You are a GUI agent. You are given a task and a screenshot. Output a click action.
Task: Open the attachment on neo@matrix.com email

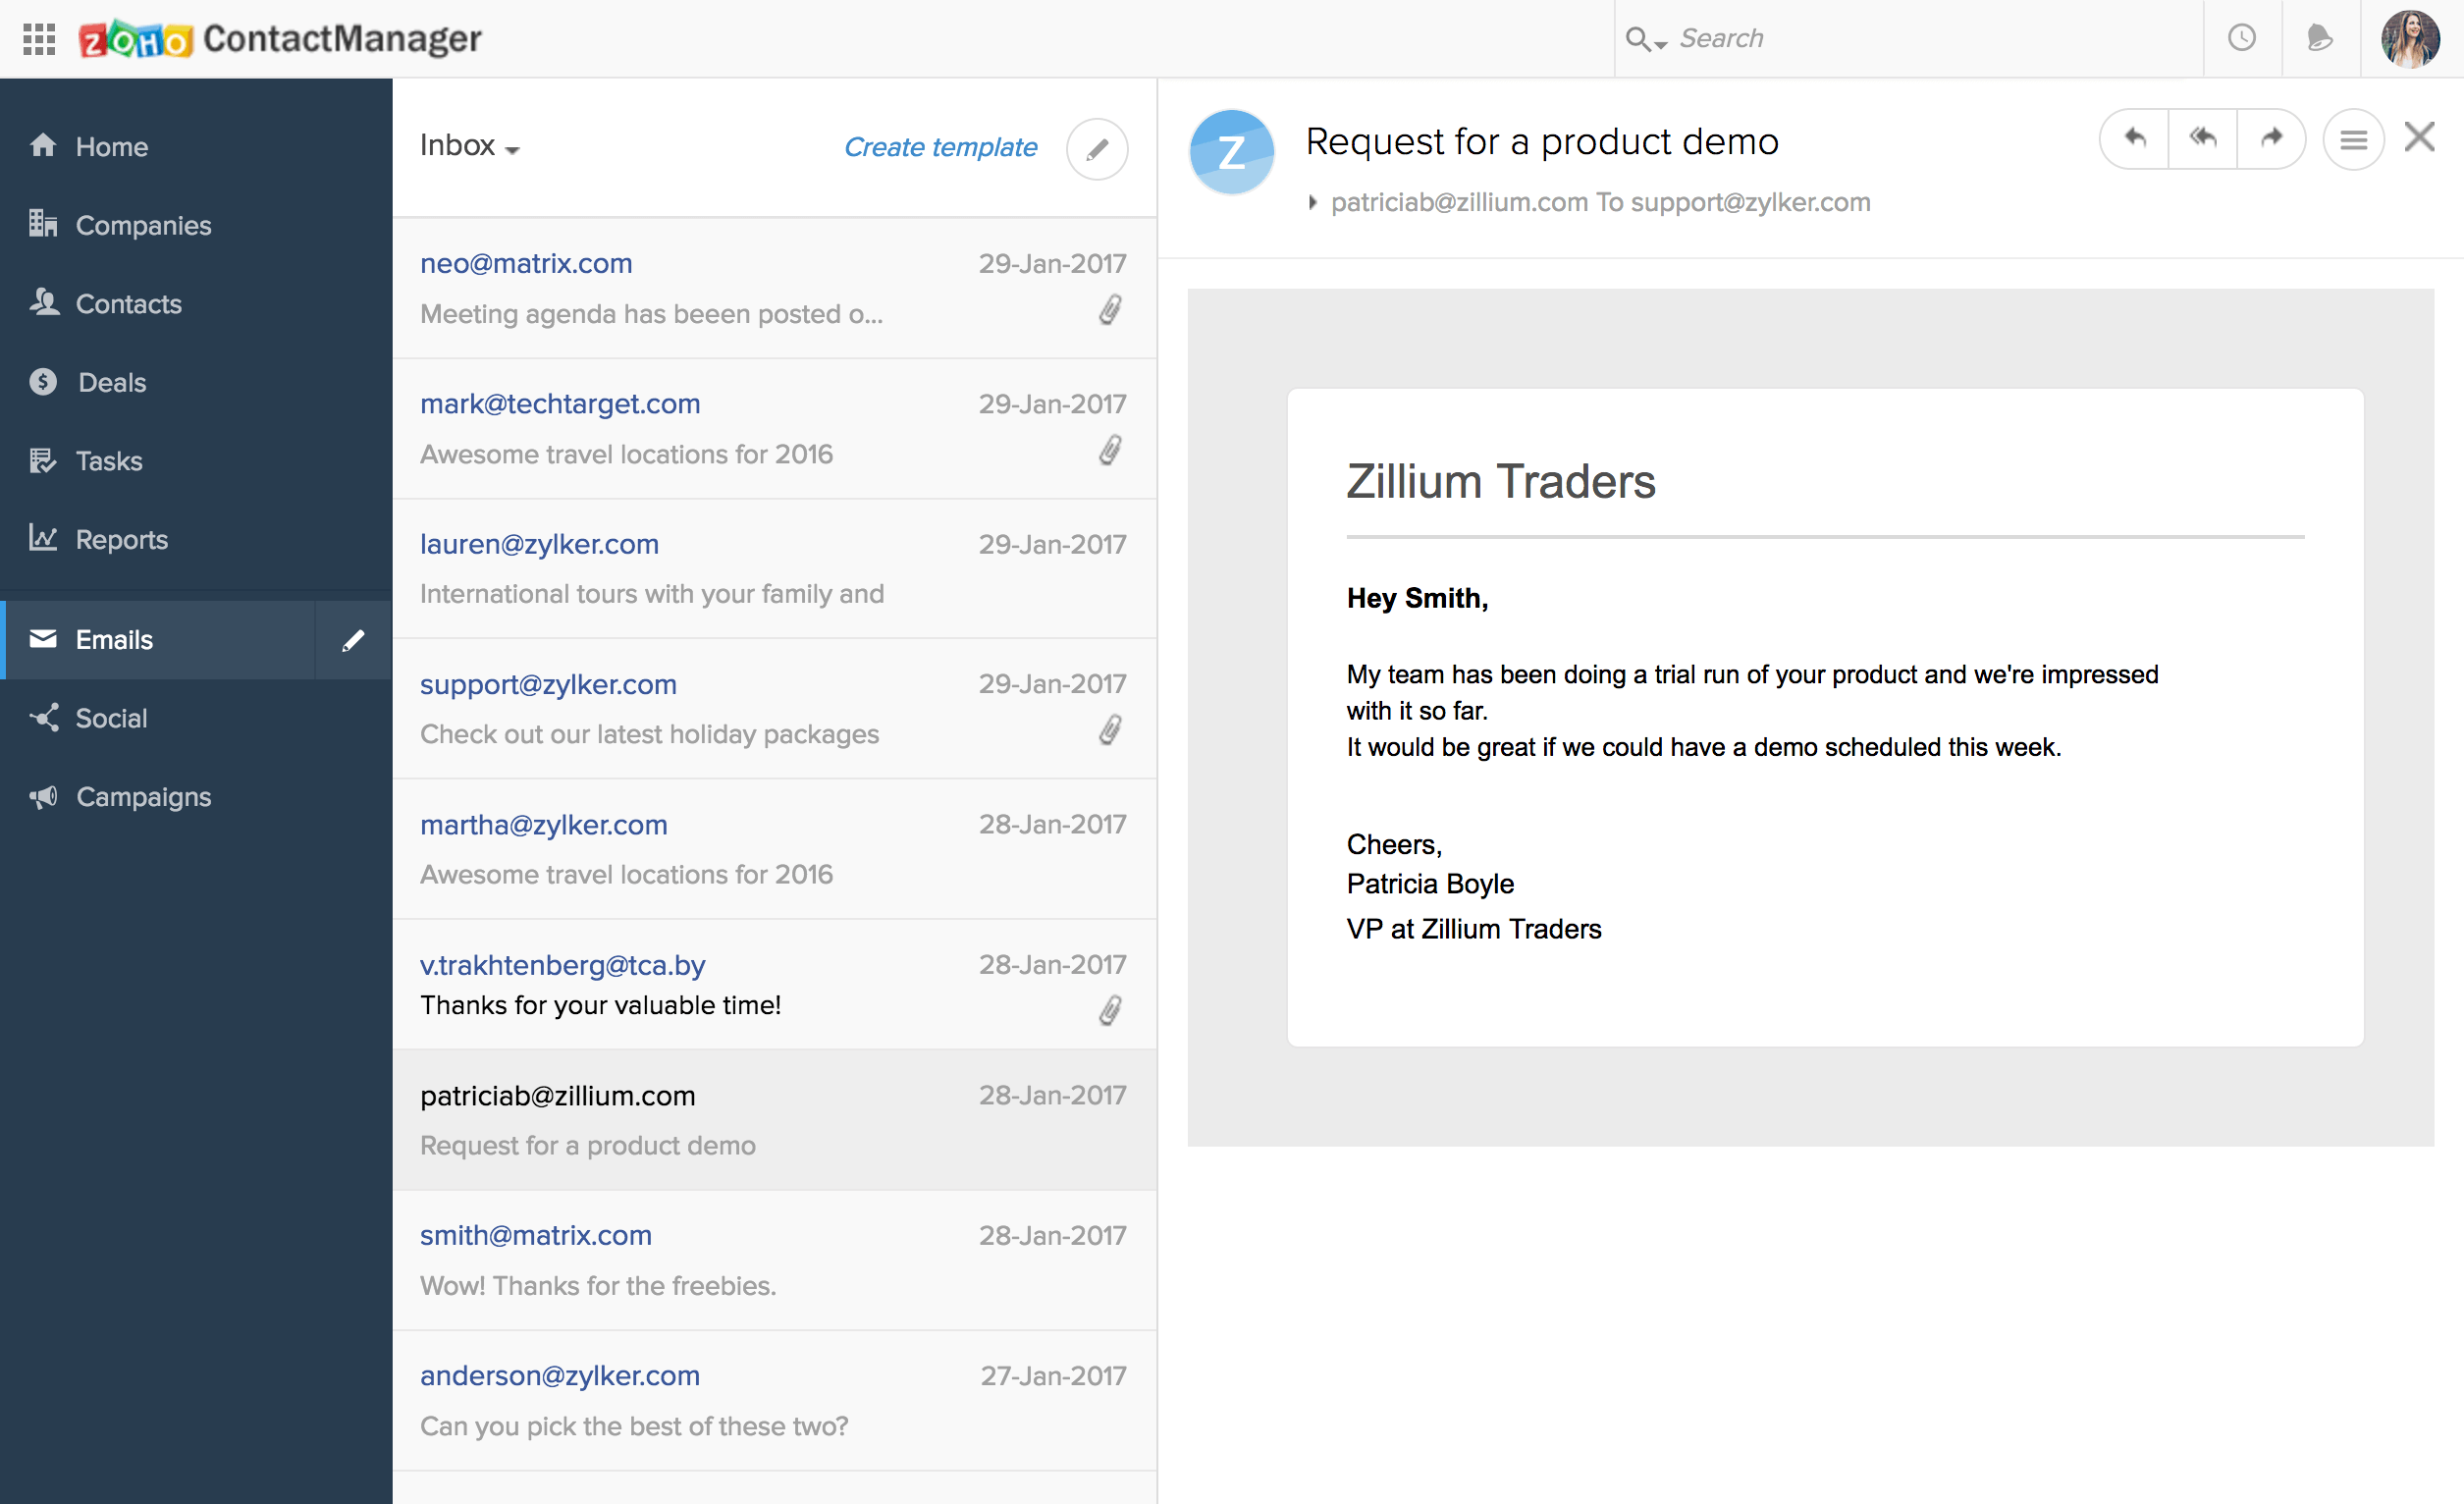click(1110, 310)
